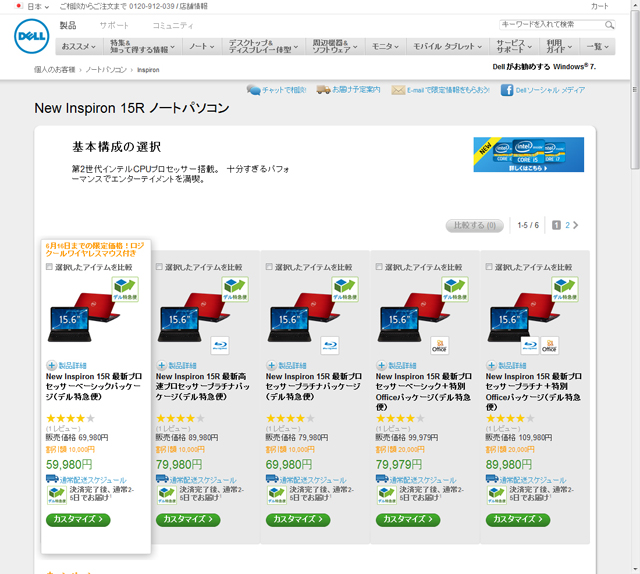Click express delivery icon beside 89,980円 delivery note

click(497, 495)
